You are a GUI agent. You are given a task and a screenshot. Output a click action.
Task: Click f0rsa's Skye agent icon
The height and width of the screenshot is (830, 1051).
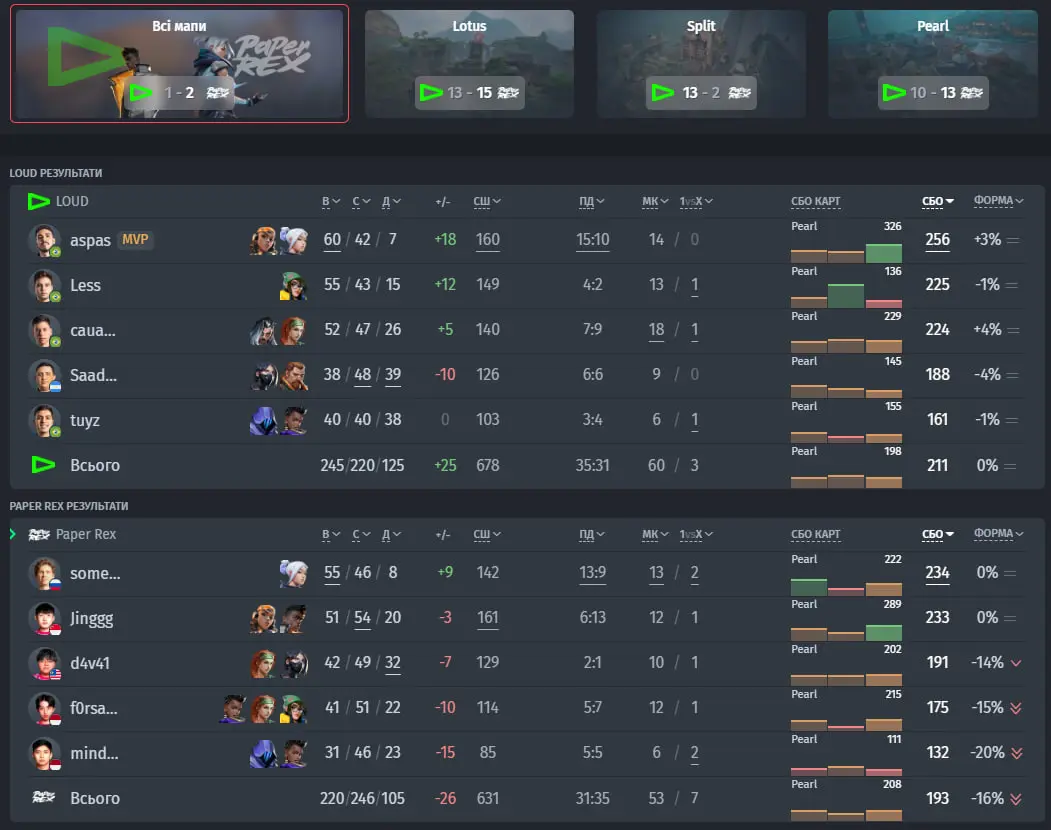(x=263, y=707)
